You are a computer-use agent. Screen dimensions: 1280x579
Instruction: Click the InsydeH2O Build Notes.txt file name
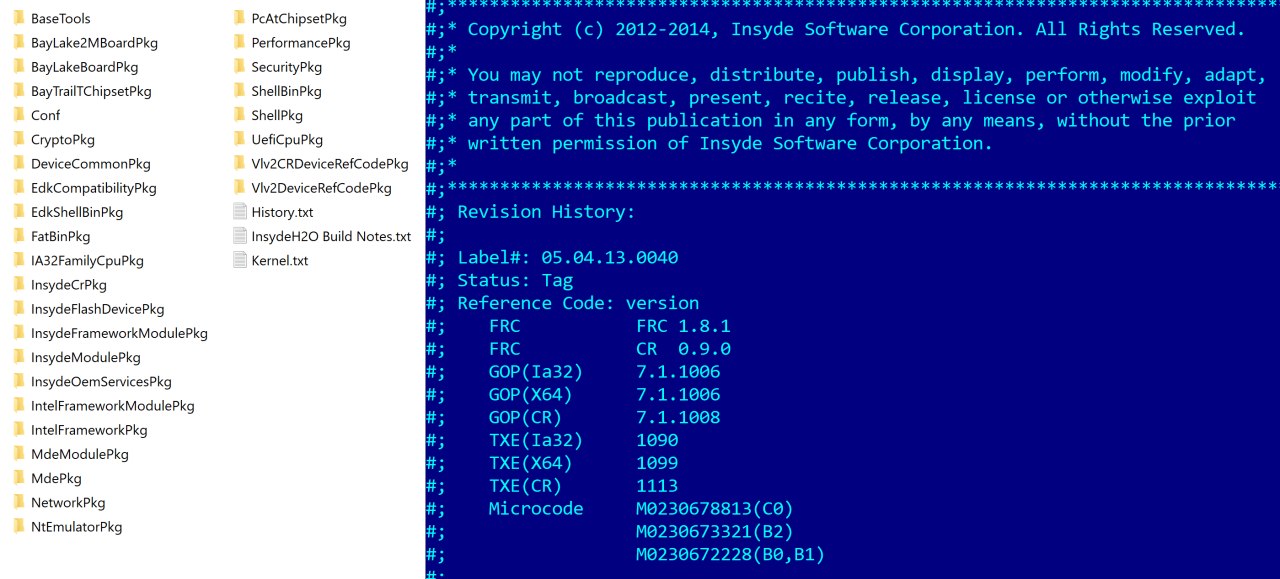331,236
